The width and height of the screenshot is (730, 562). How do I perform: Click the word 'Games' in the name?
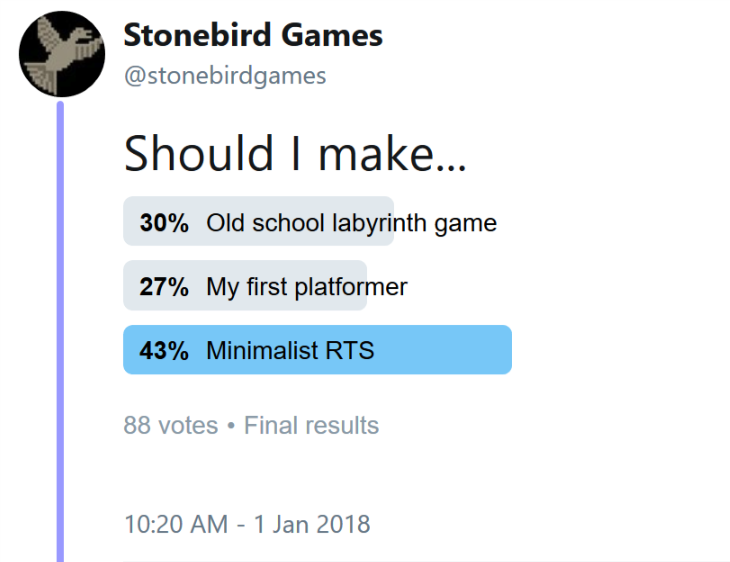(332, 35)
